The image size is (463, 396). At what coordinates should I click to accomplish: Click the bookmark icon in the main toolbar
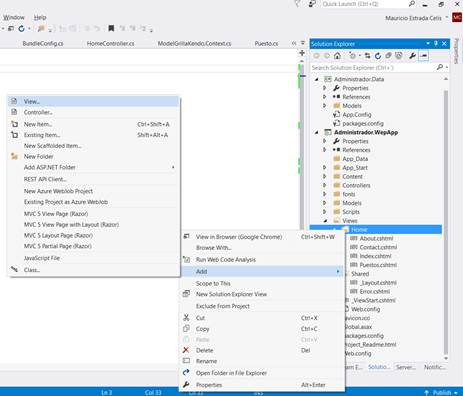click(111, 29)
